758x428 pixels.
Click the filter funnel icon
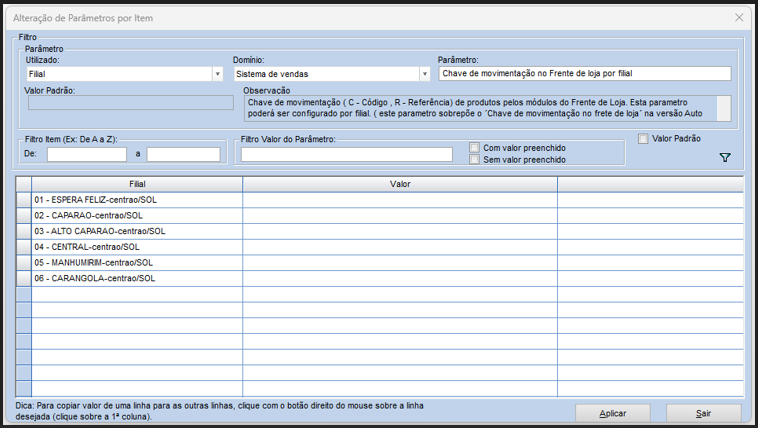point(726,158)
